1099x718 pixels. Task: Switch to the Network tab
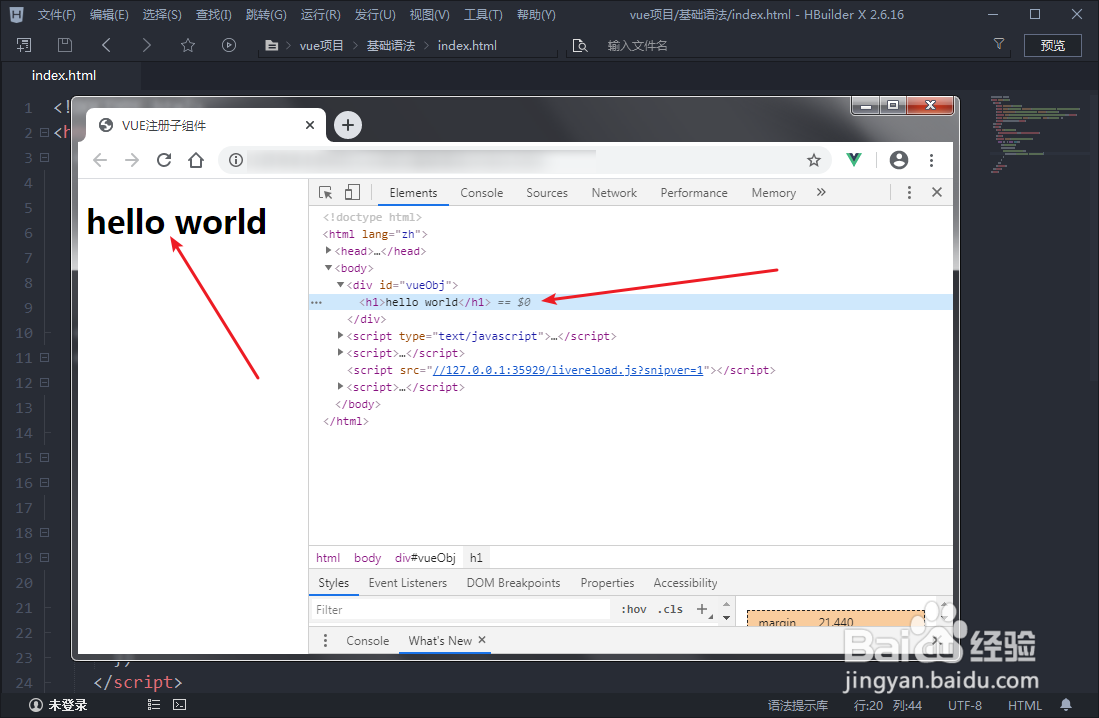point(614,193)
